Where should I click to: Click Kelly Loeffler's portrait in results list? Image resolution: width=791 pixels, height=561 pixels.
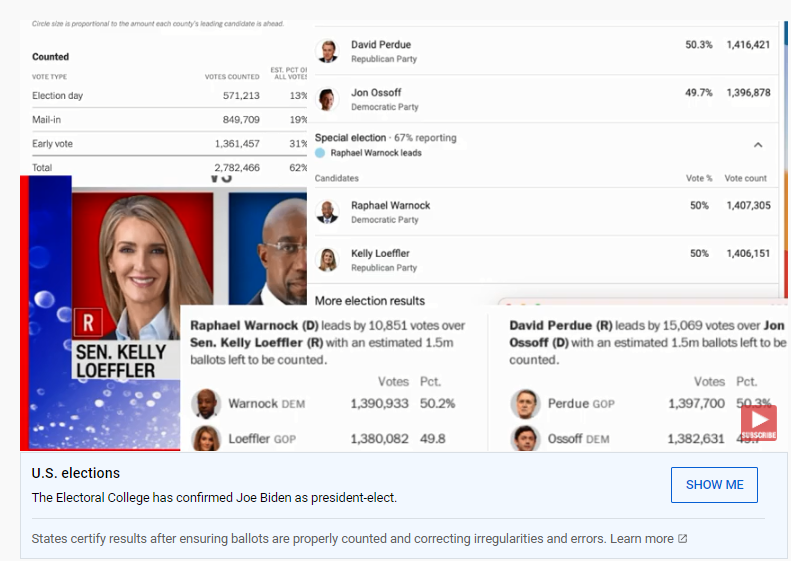[x=327, y=260]
